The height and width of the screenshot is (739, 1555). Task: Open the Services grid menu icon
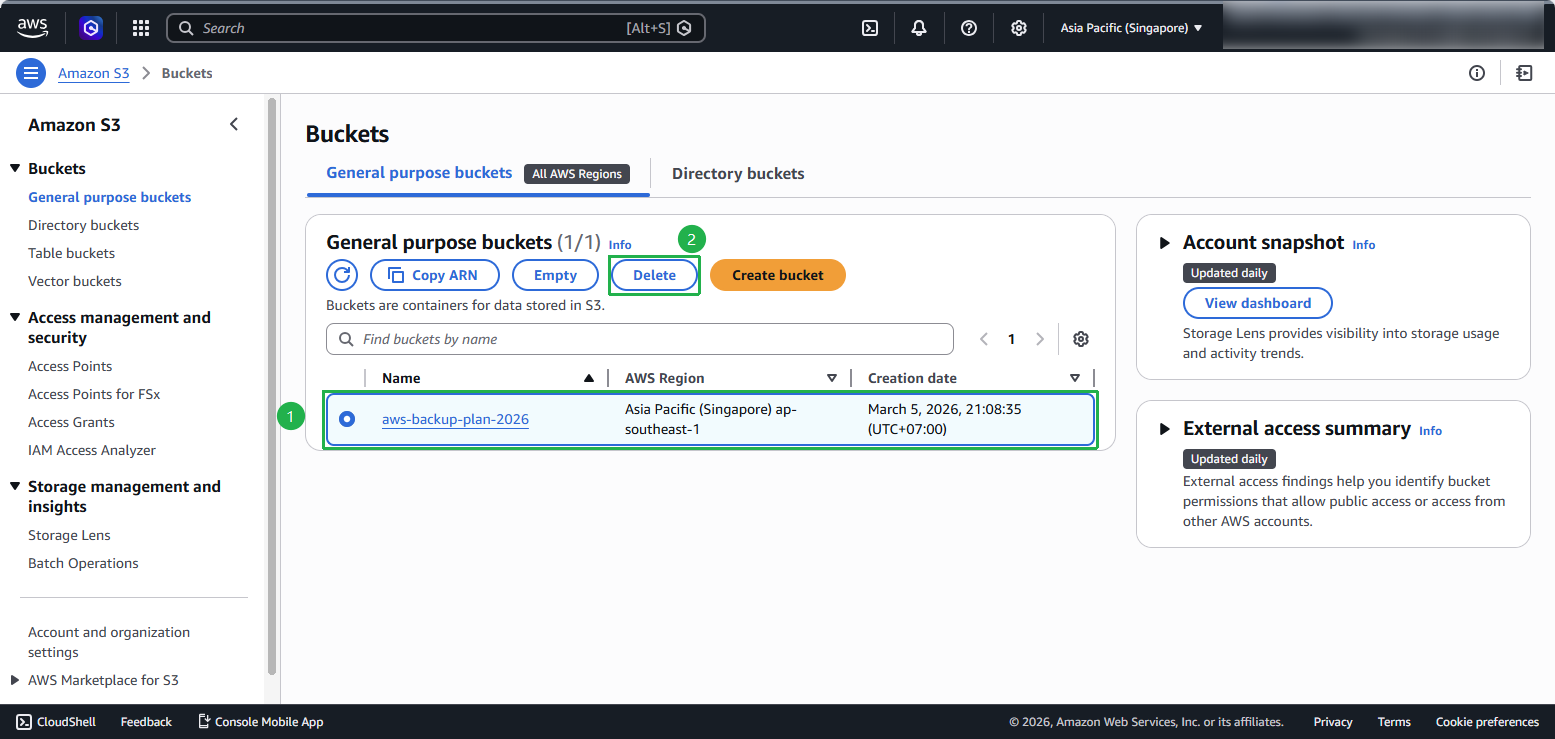tap(141, 28)
